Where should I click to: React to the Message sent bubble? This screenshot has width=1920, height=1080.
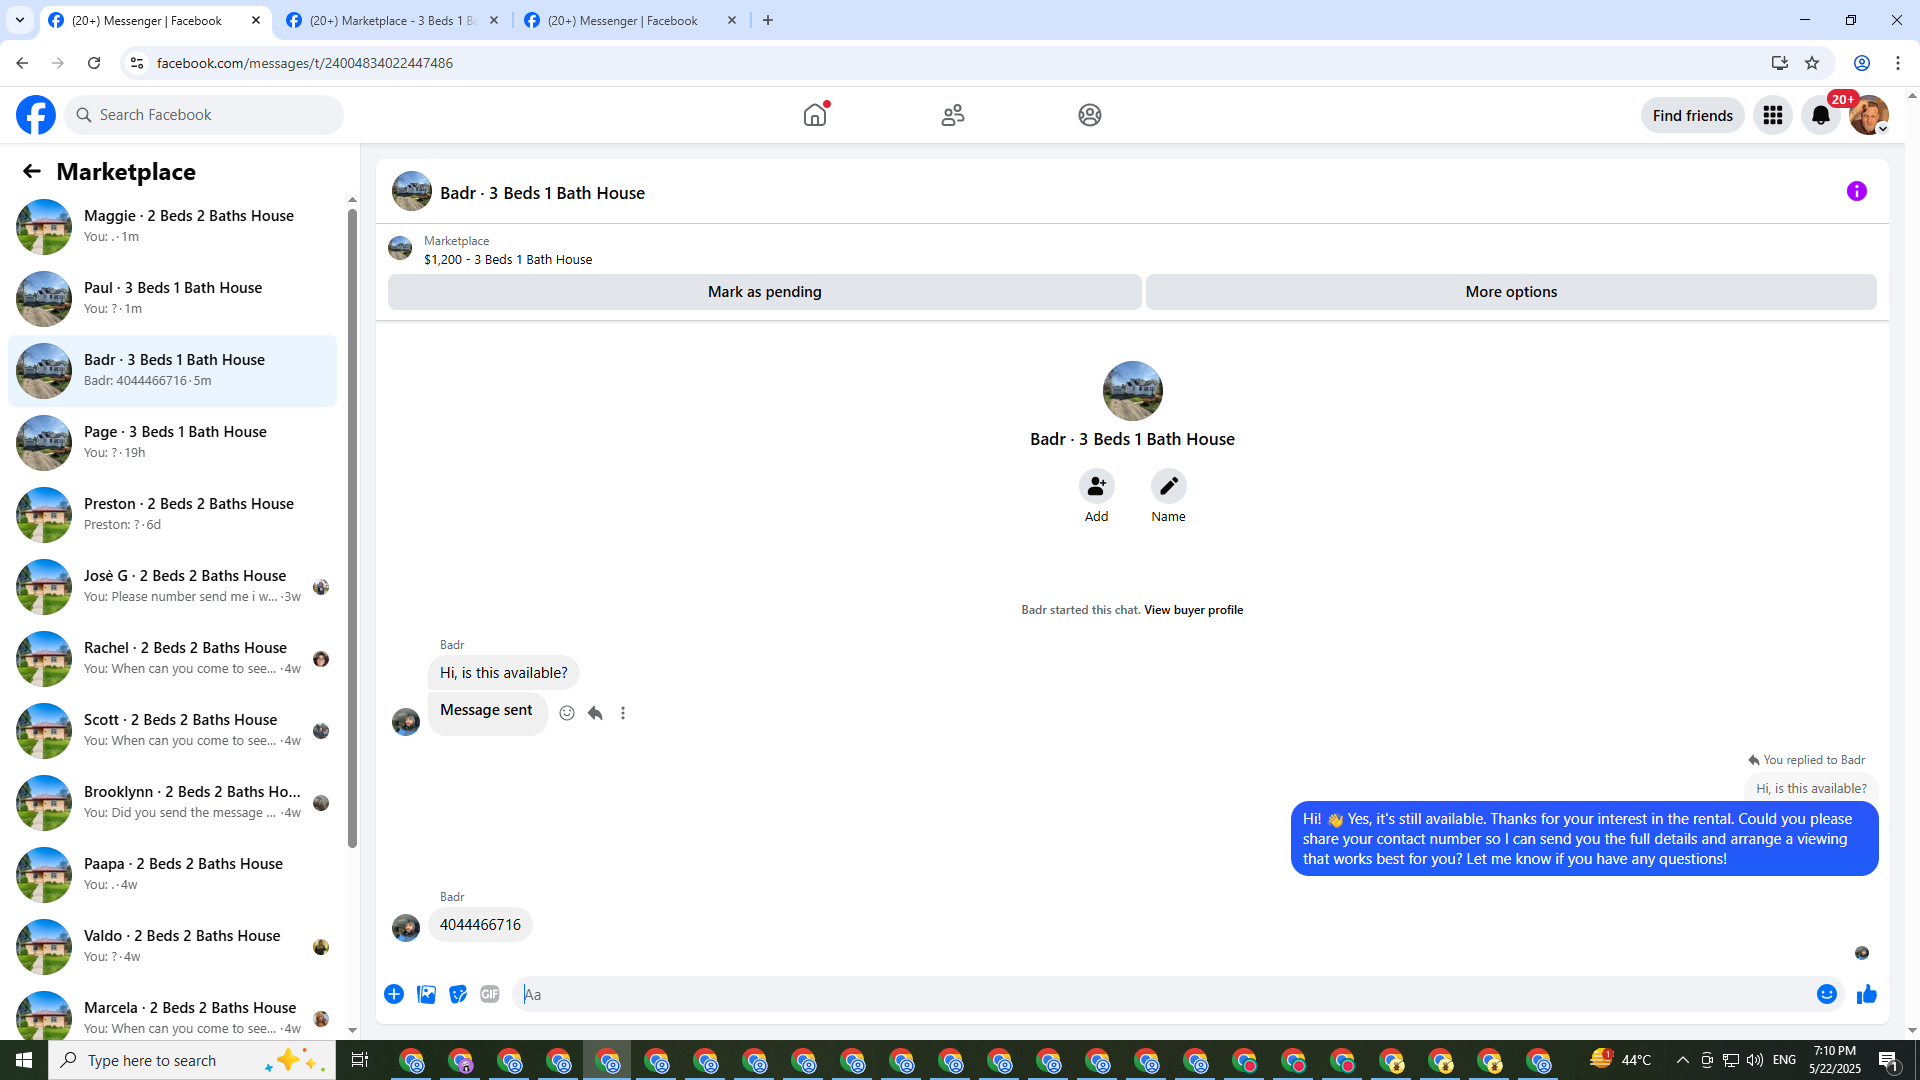point(567,713)
